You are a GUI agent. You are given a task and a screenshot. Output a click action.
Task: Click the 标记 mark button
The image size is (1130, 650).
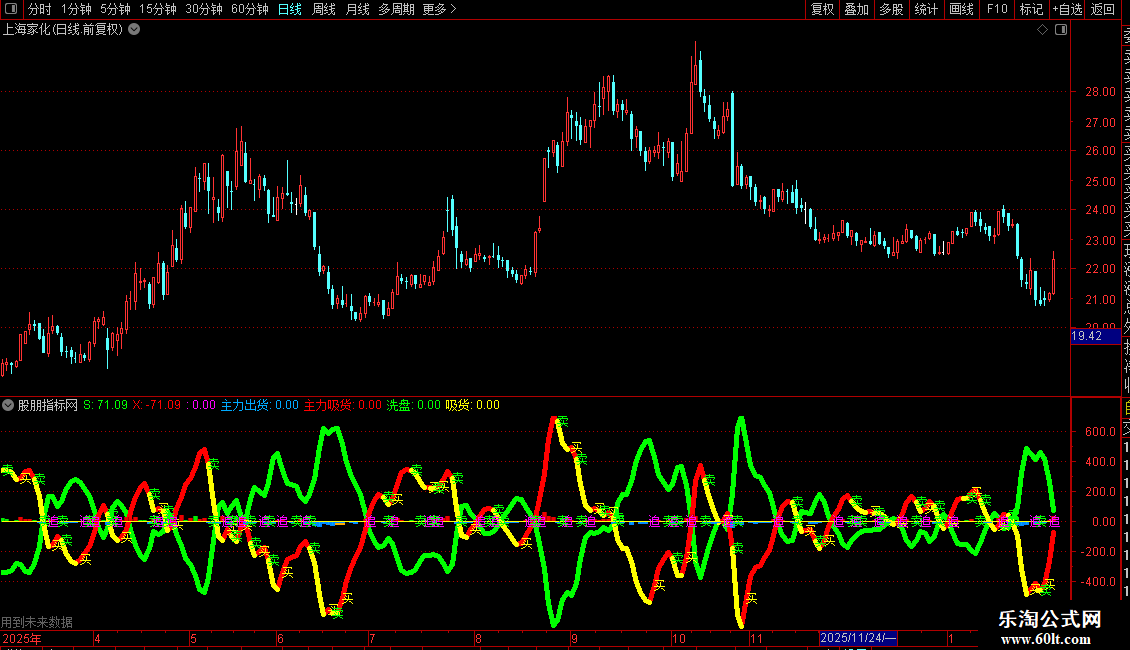coord(1031,9)
